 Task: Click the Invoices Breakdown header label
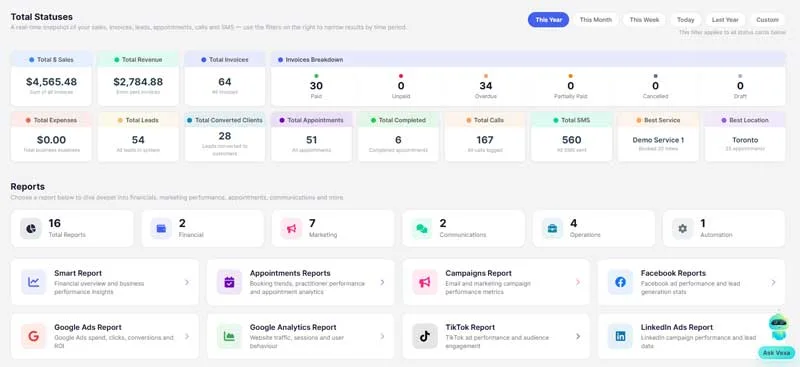click(314, 60)
